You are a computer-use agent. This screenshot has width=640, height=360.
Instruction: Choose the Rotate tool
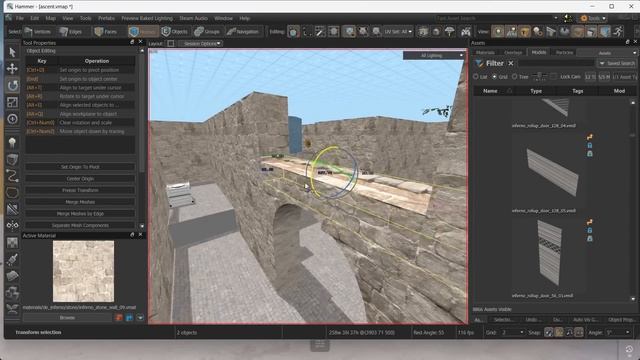(x=12, y=85)
